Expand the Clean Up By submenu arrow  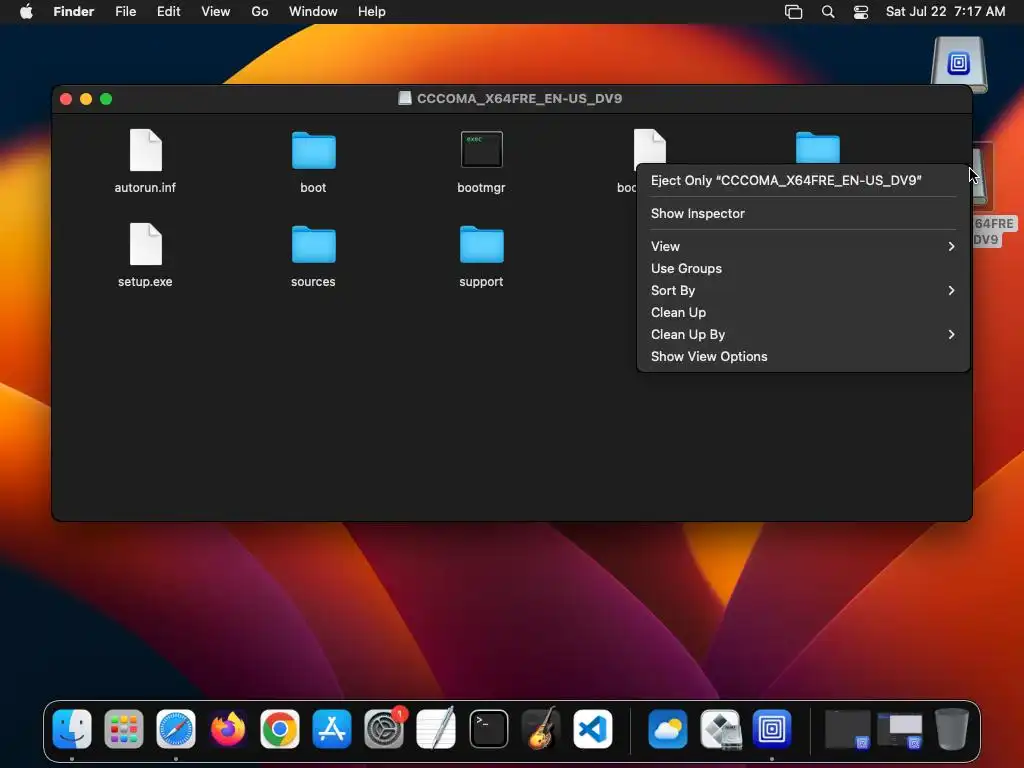tap(952, 334)
